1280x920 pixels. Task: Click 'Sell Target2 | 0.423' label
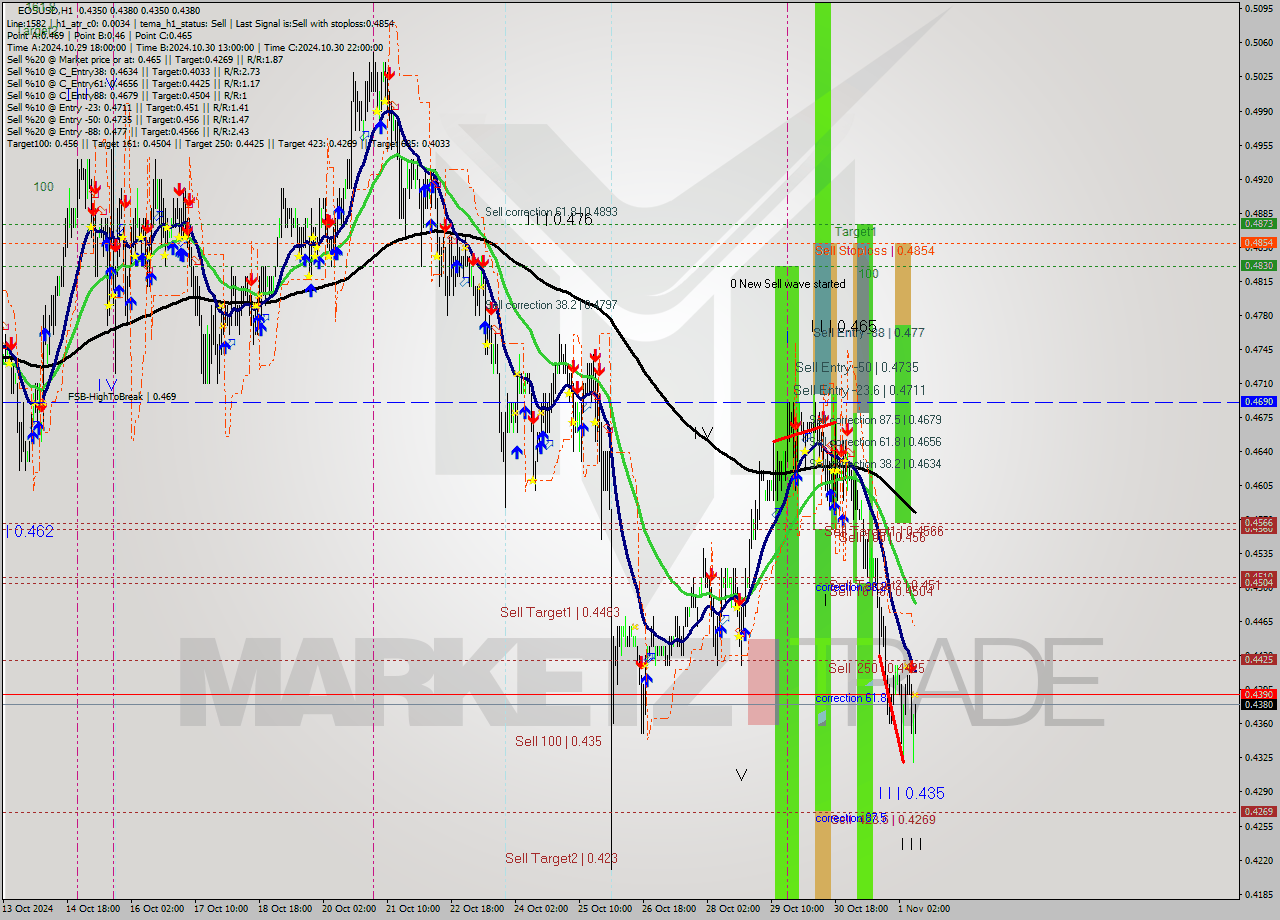point(561,858)
